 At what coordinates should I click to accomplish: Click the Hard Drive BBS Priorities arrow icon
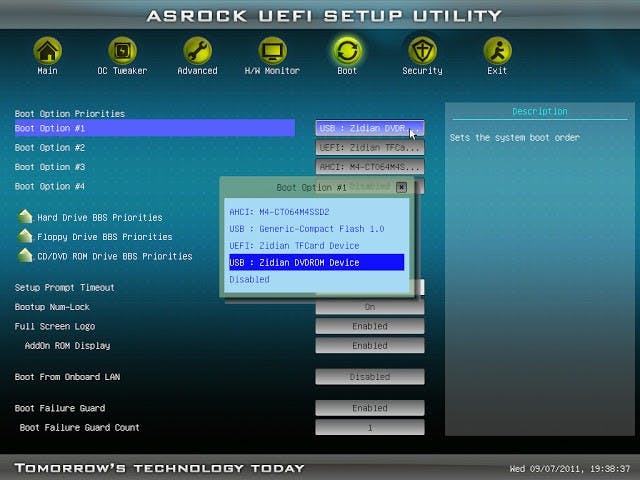pyautogui.click(x=25, y=216)
